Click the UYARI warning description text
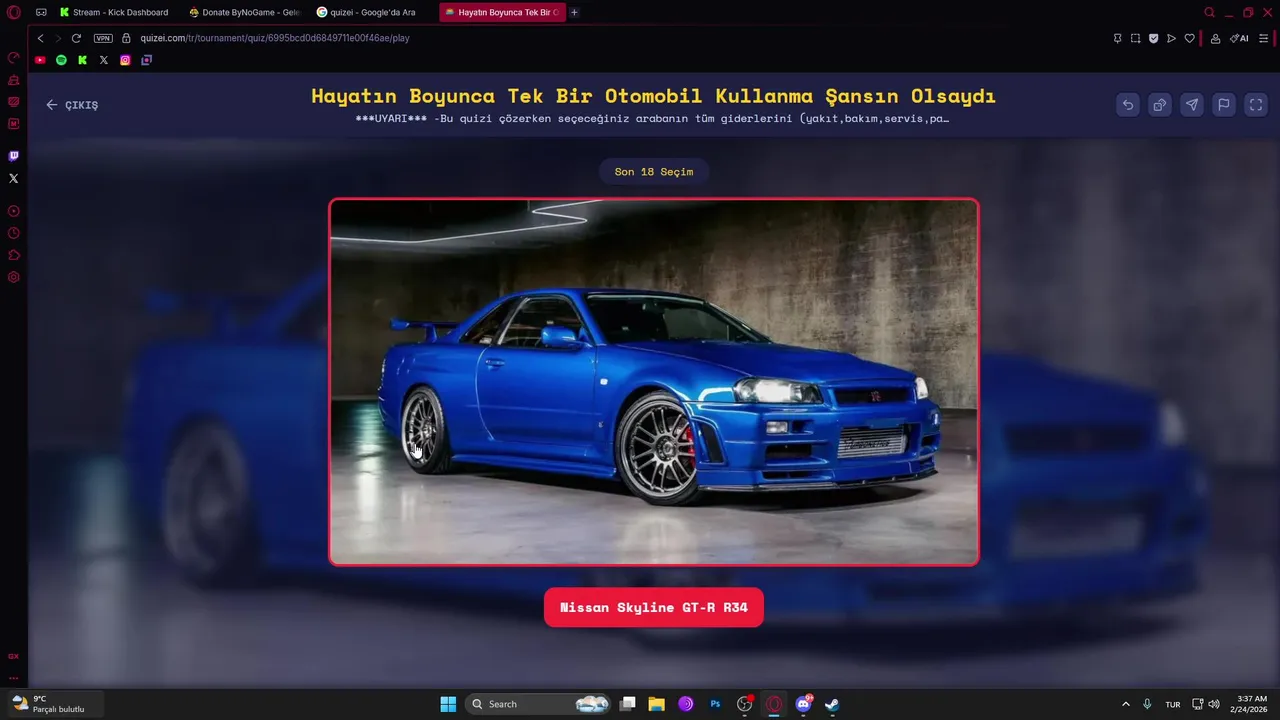This screenshot has width=1280, height=720. coord(652,118)
